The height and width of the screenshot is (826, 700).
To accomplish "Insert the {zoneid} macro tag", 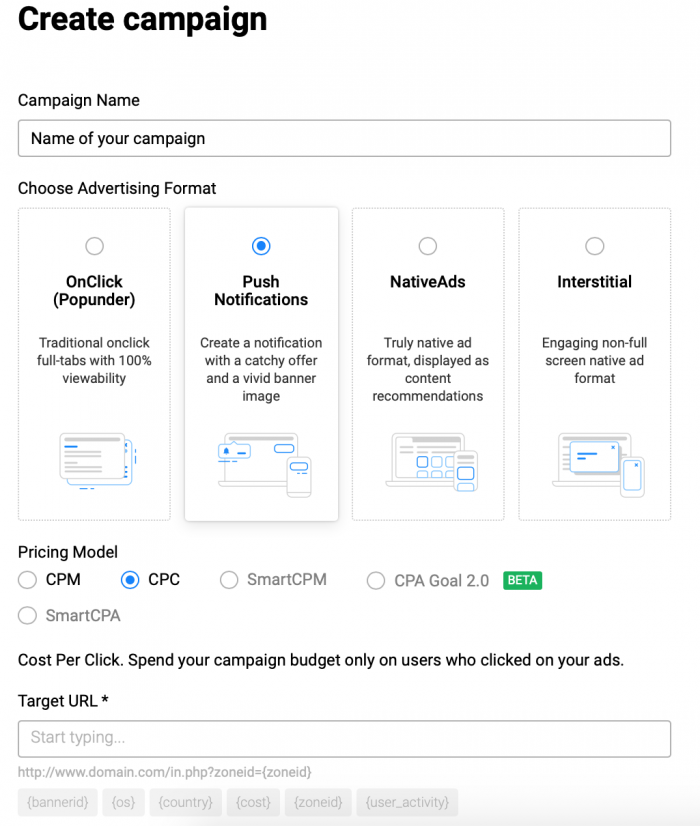I will [x=318, y=802].
